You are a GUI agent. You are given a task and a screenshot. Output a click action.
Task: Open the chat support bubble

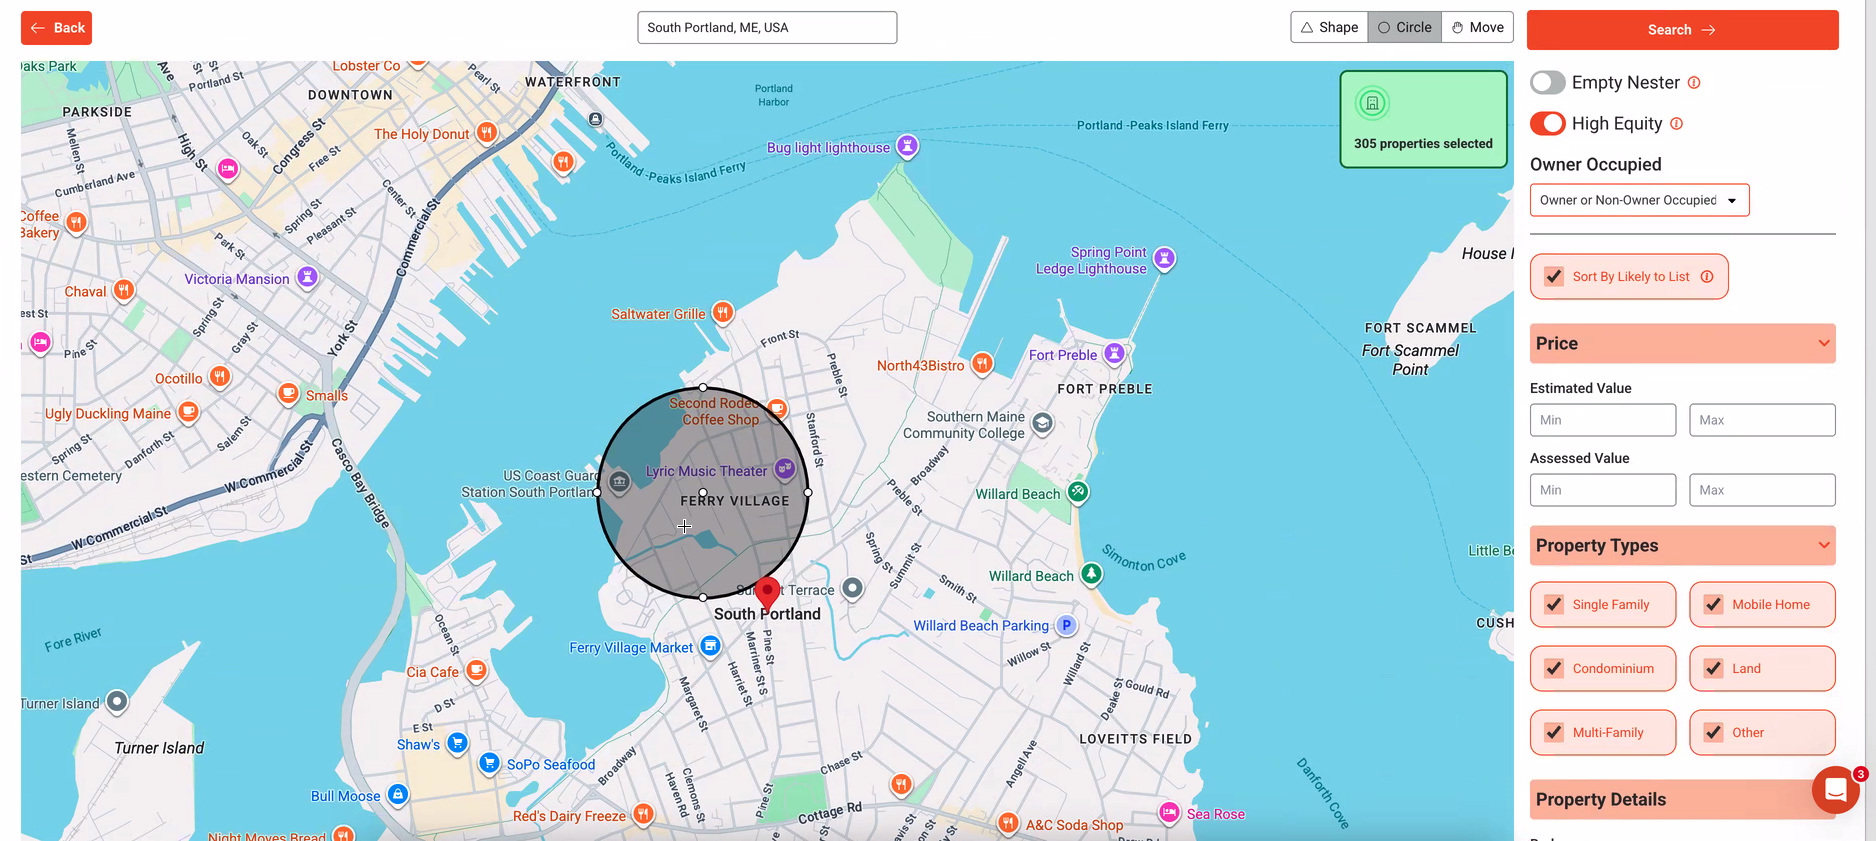(1836, 791)
